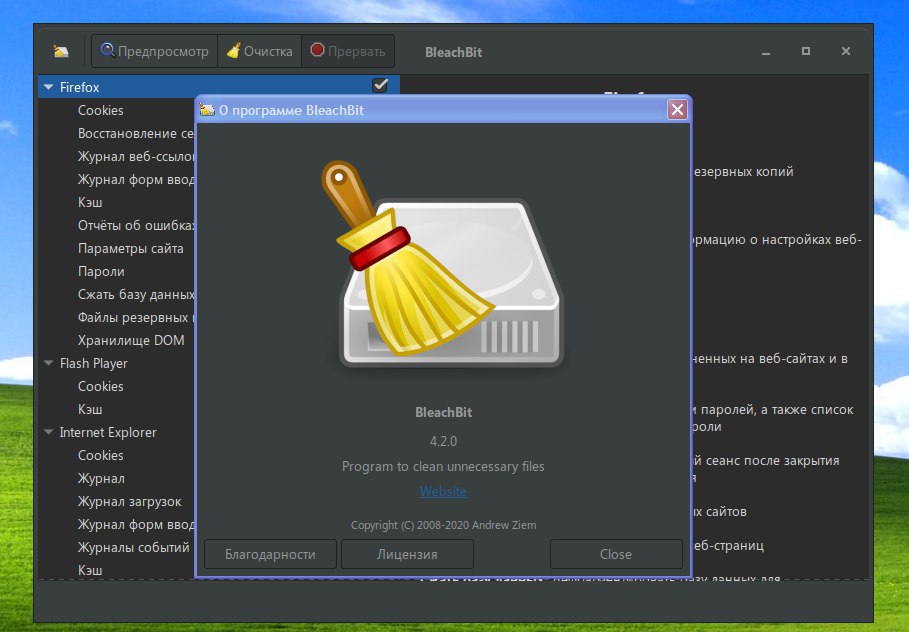
Task: Select Cookies under Firefox
Action: [x=101, y=110]
